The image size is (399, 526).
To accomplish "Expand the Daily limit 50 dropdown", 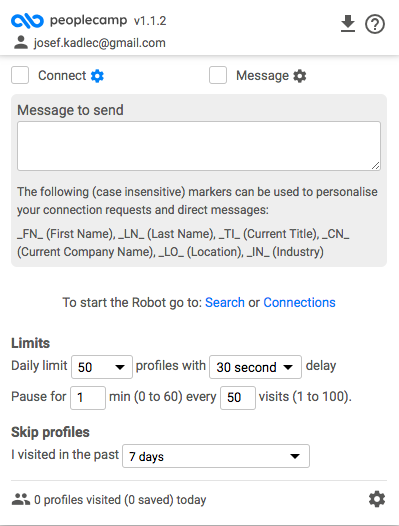I will click(102, 367).
